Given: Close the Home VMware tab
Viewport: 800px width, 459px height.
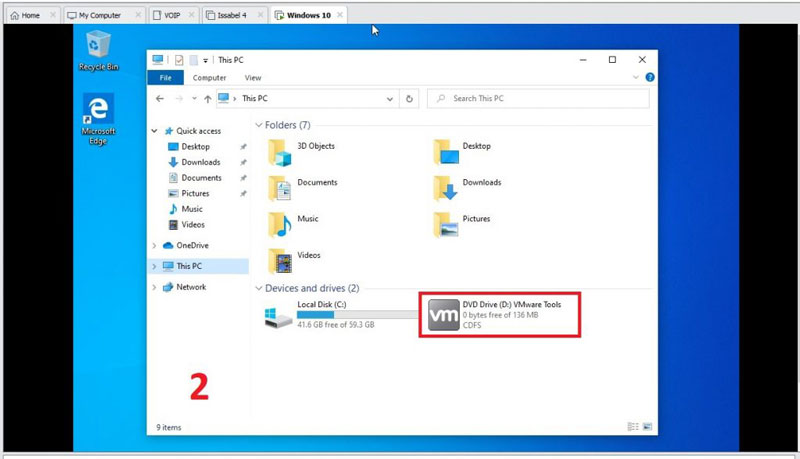Looking at the screenshot, I should (53, 15).
